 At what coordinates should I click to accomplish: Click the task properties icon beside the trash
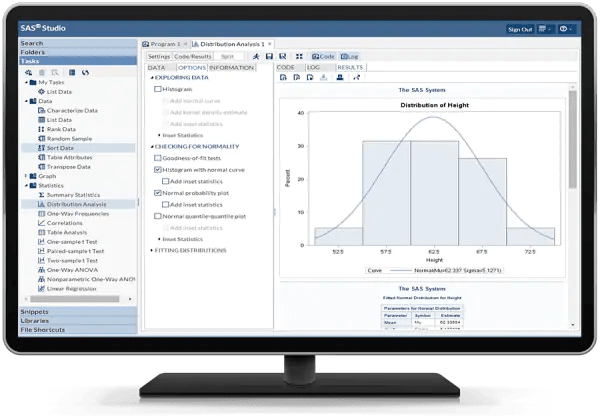point(55,72)
